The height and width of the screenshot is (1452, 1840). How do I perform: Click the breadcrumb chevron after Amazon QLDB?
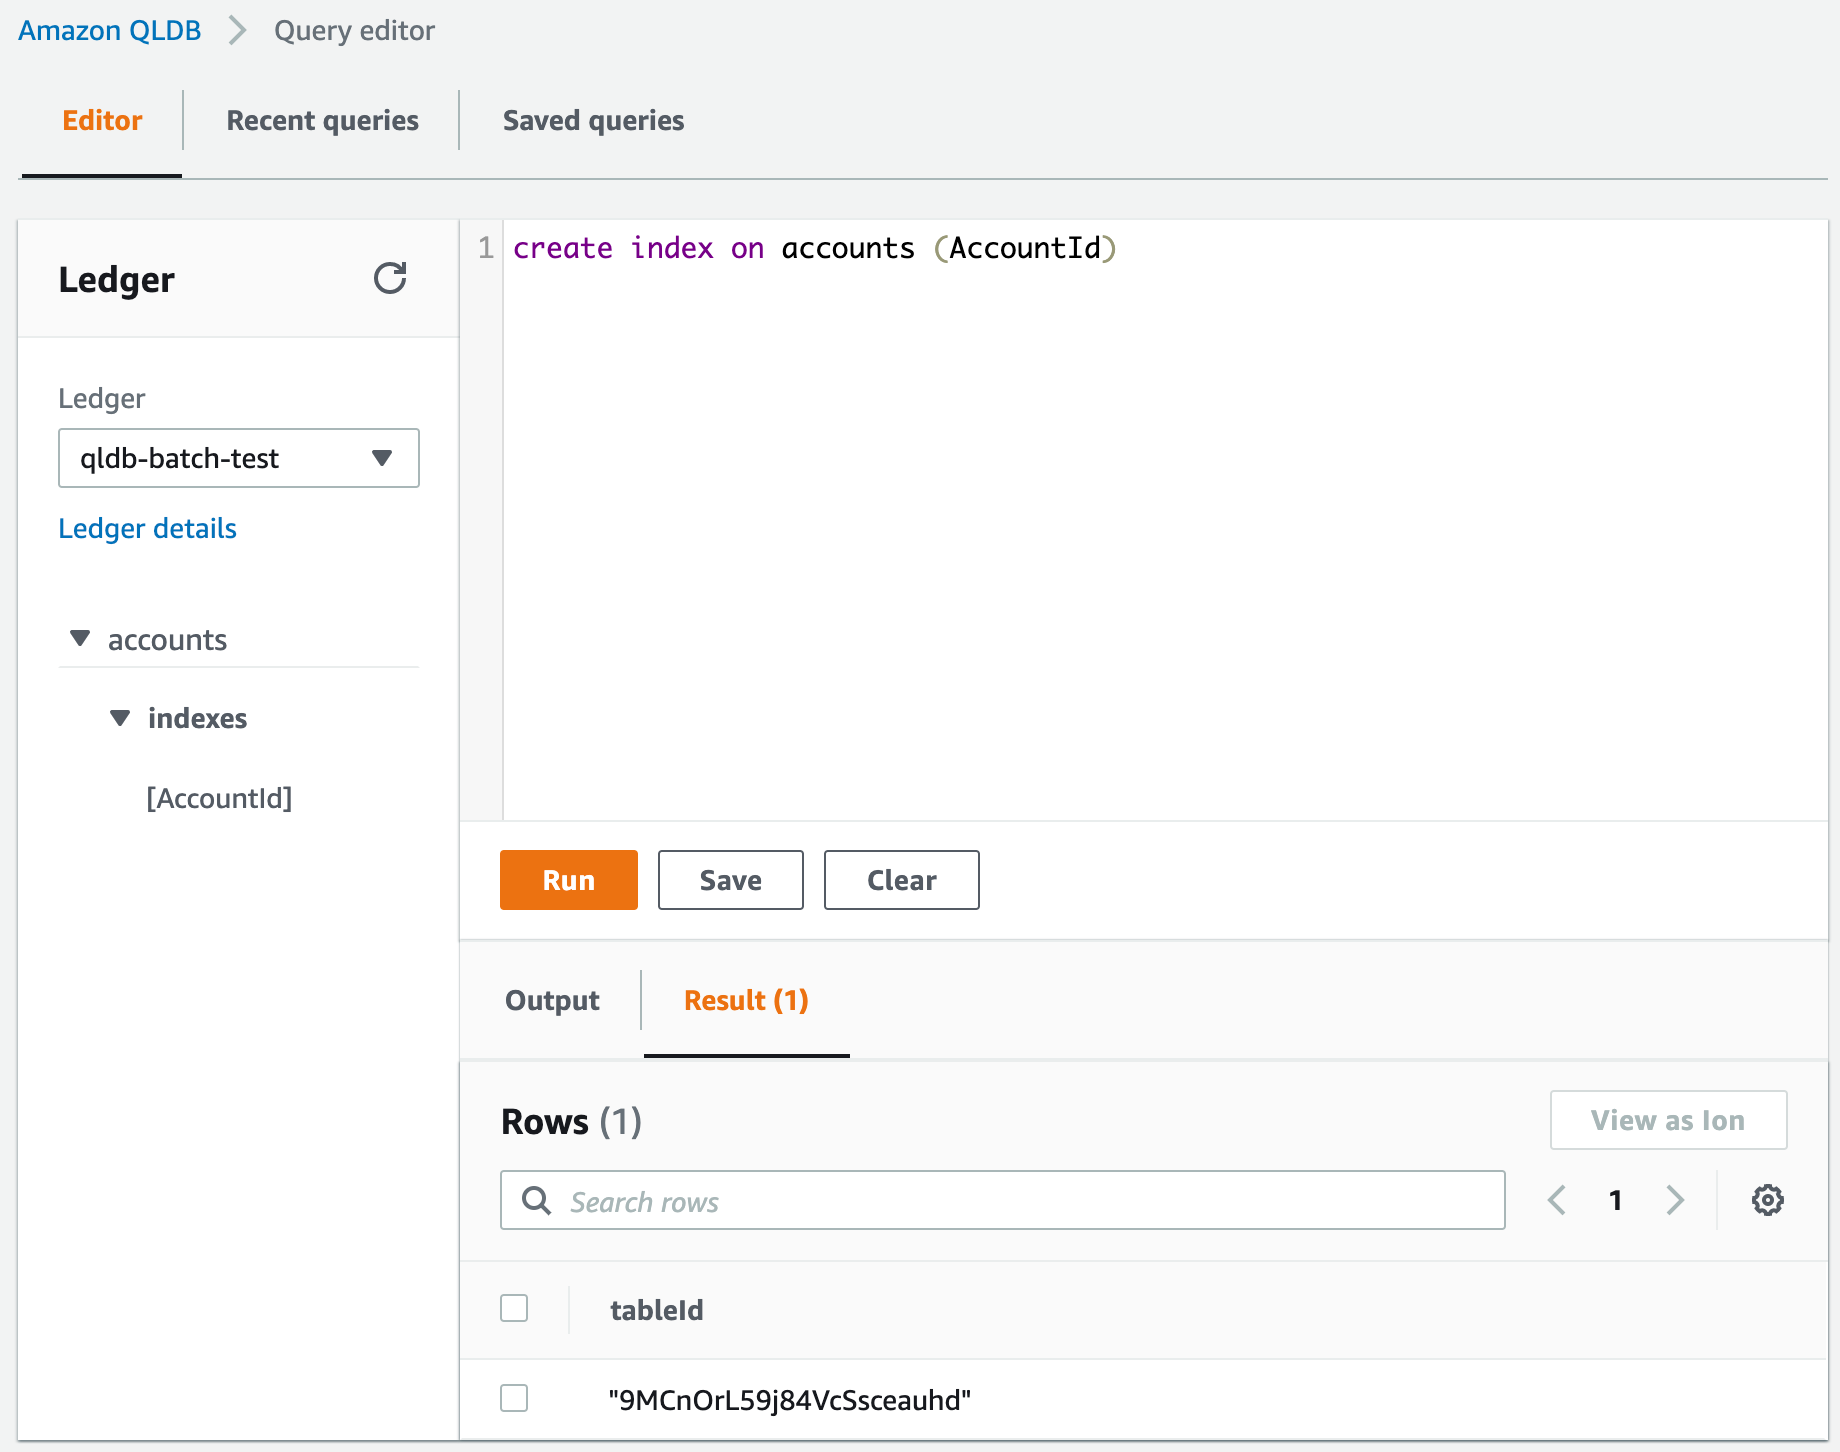[x=237, y=31]
